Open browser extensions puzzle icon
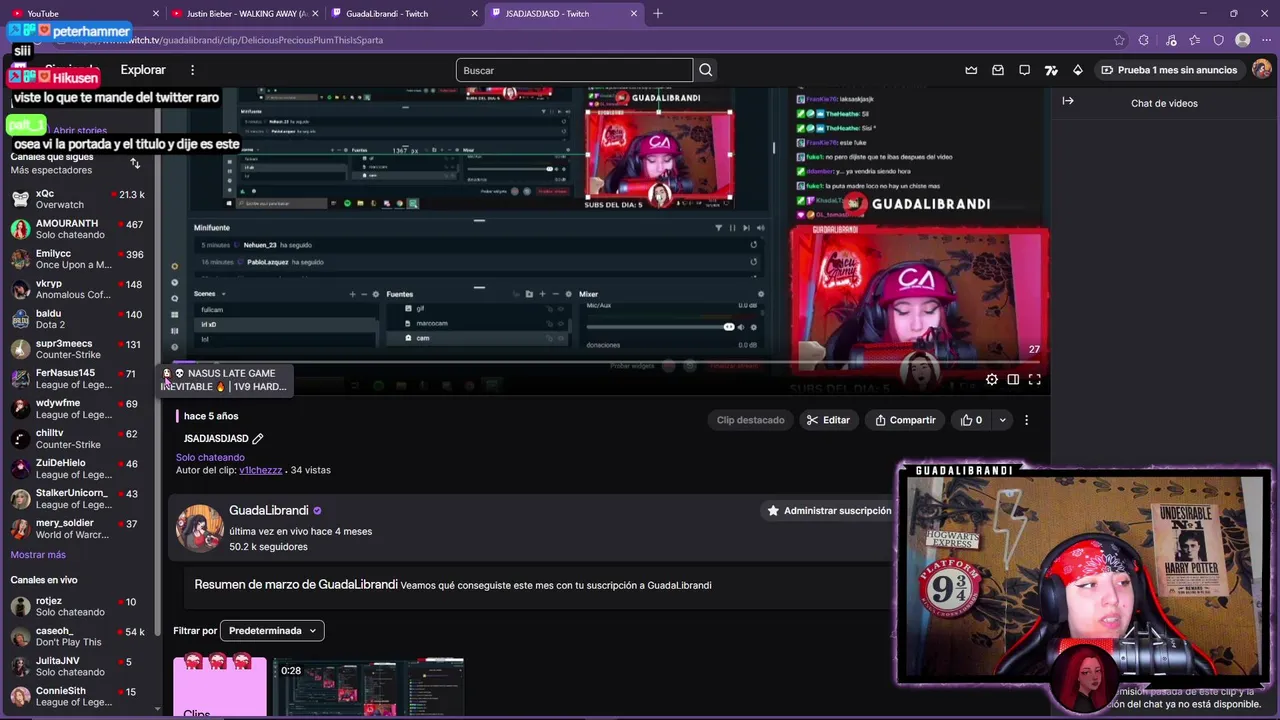This screenshot has width=1280, height=720. pos(1144,40)
